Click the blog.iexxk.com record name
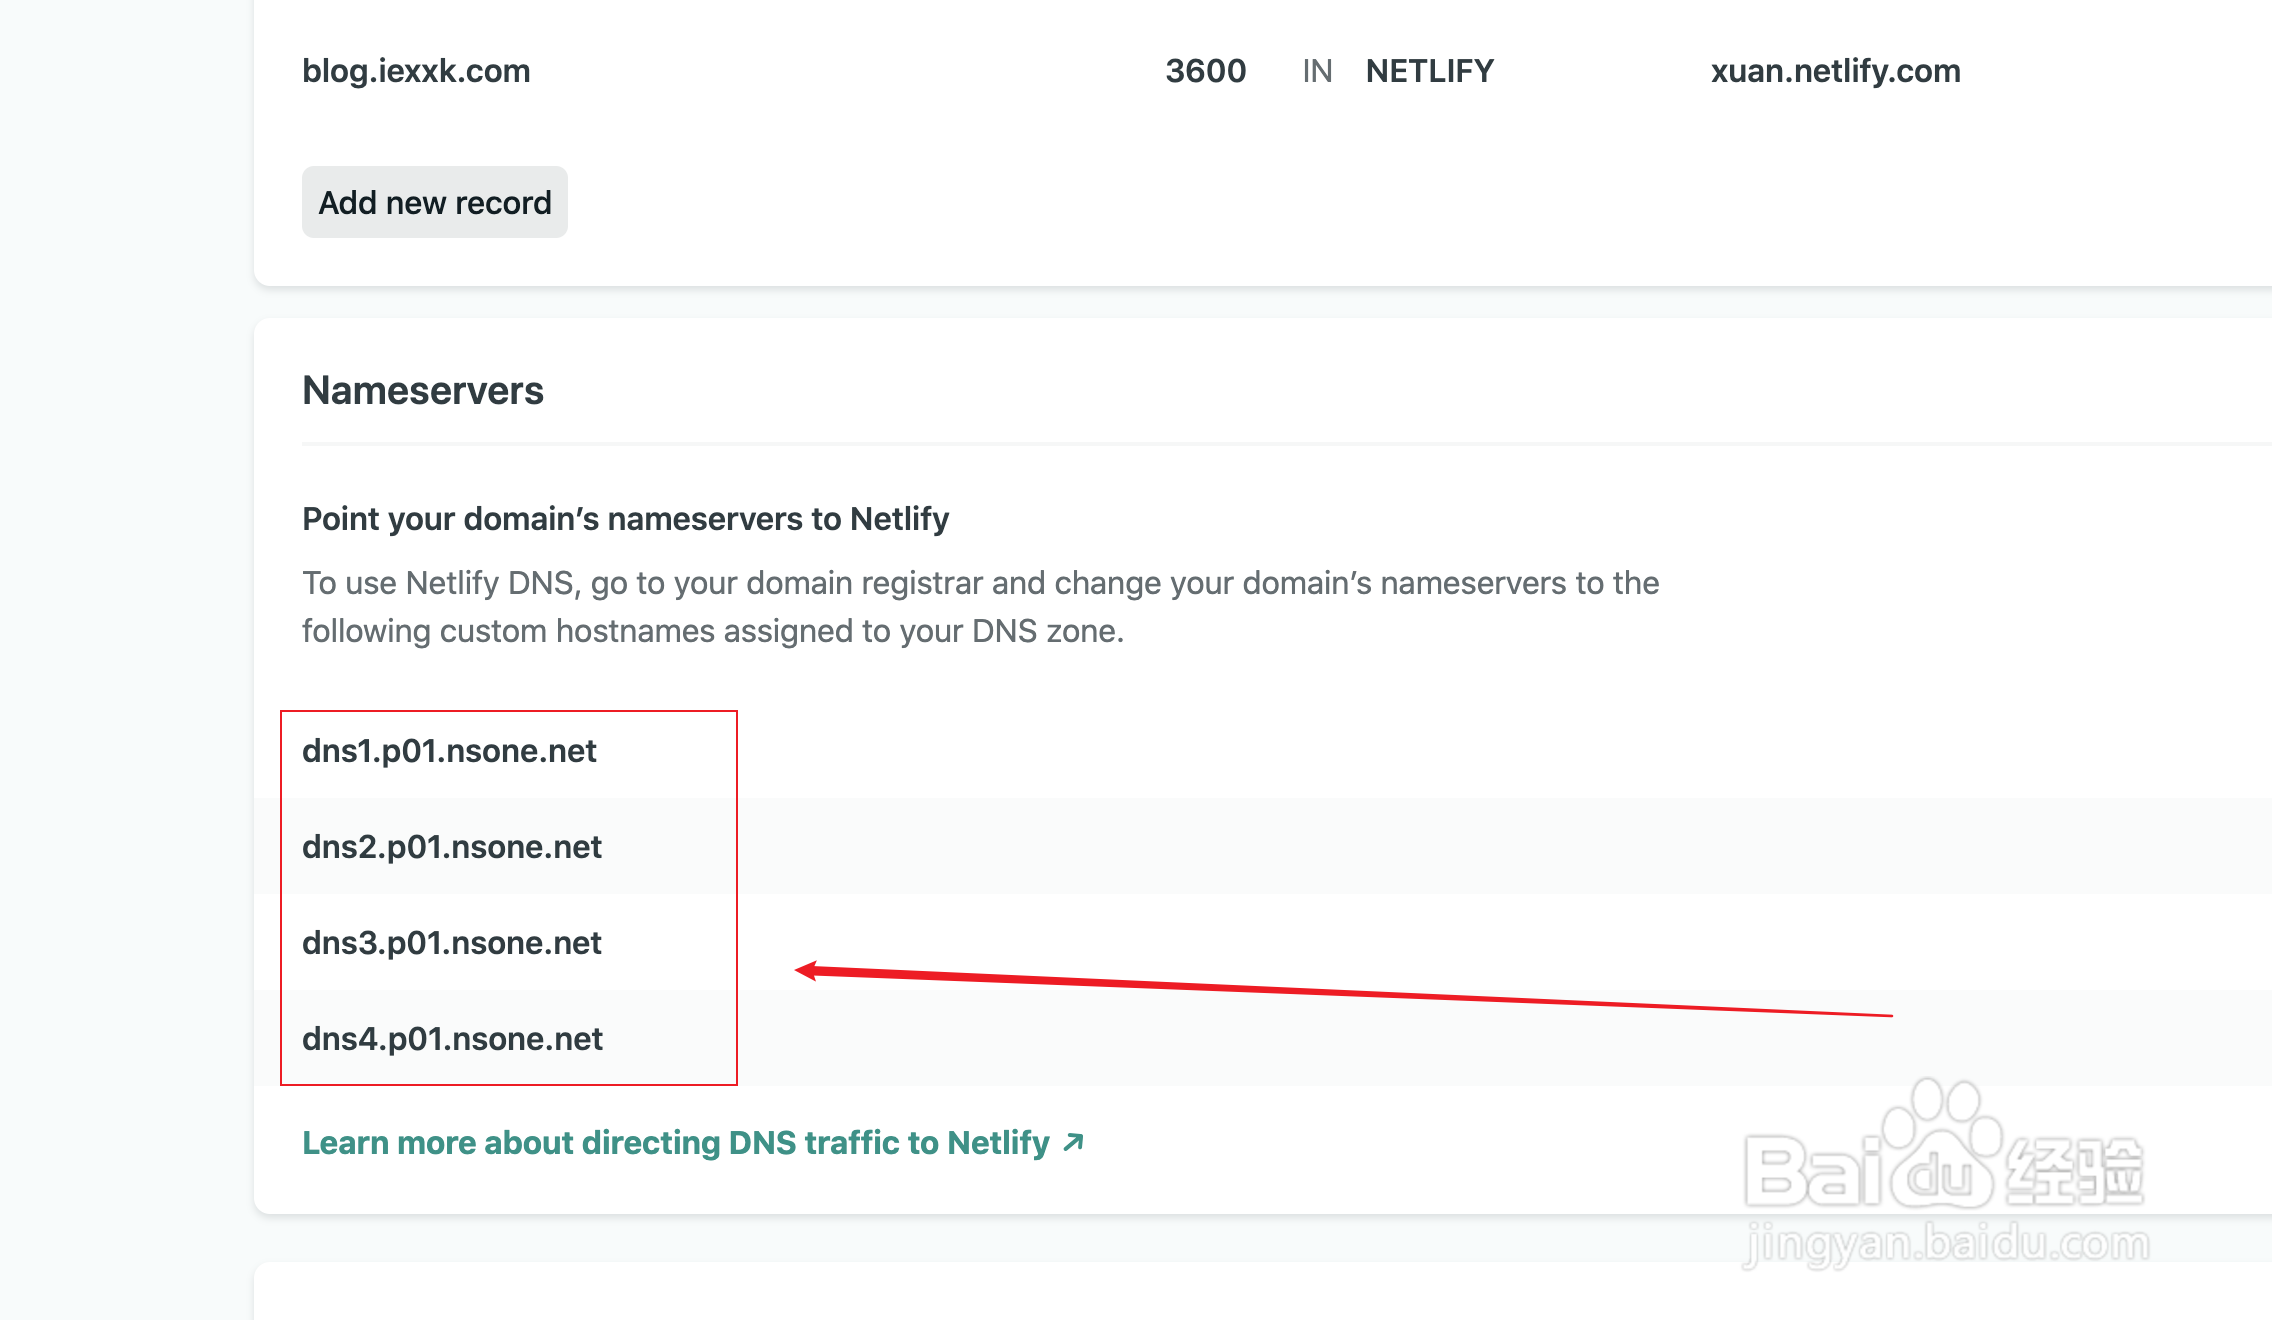This screenshot has height=1320, width=2272. (416, 71)
